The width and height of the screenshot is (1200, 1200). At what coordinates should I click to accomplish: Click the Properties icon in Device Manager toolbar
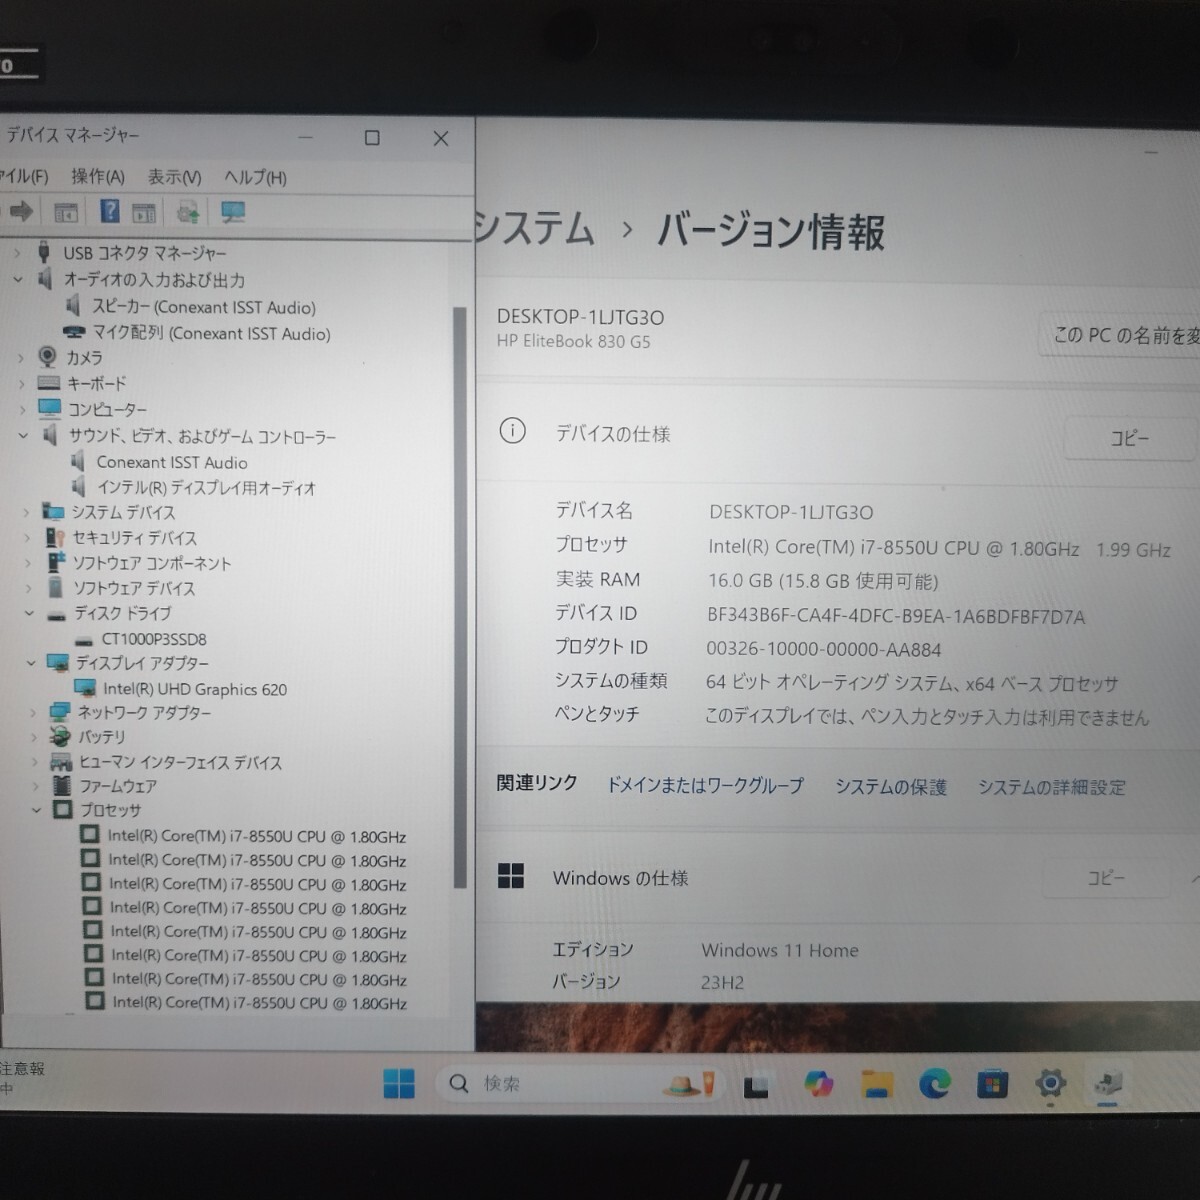[66, 211]
